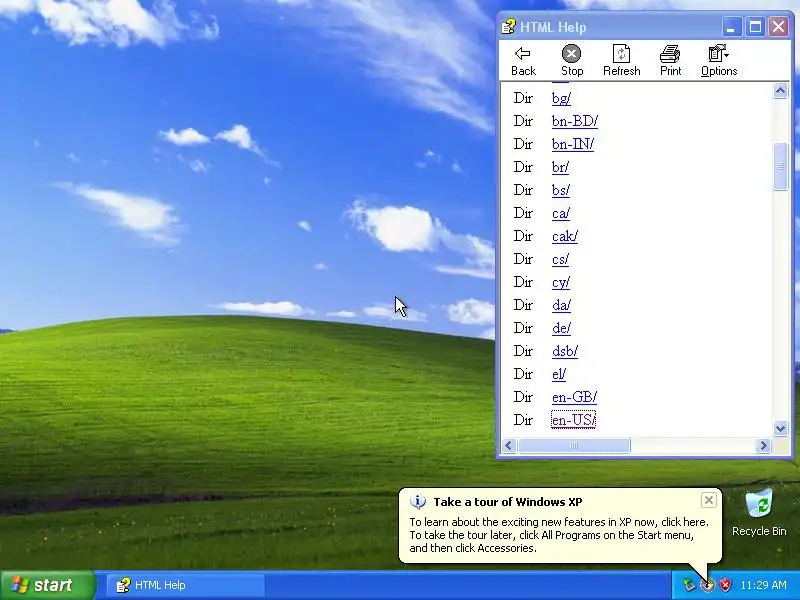800x600 pixels.
Task: Click the tour balloon message text
Action: tap(559, 535)
